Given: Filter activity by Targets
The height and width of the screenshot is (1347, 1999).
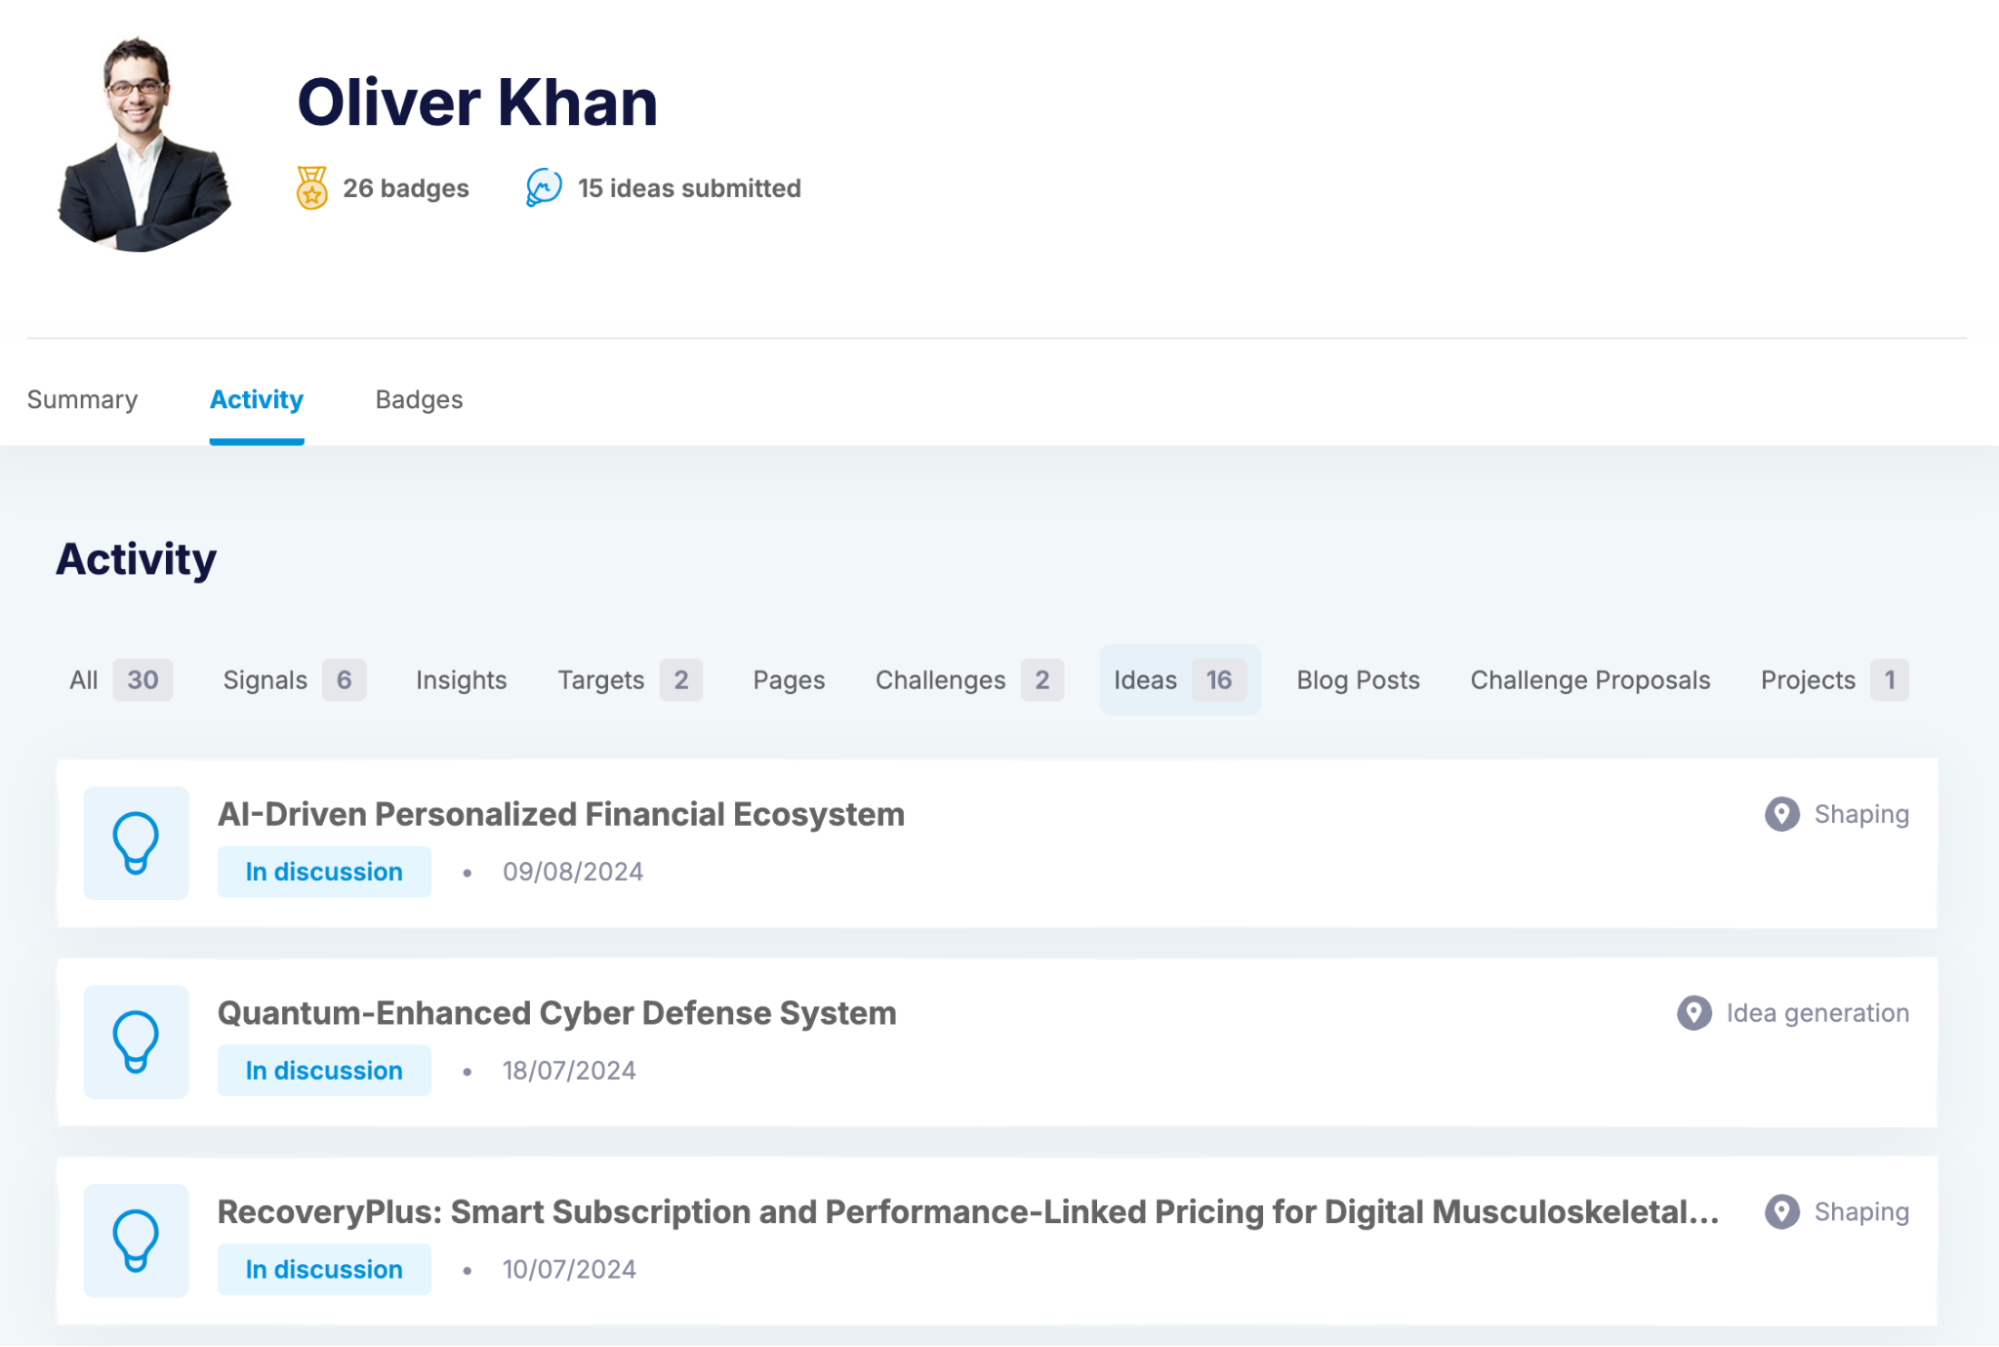Looking at the screenshot, I should coord(629,680).
